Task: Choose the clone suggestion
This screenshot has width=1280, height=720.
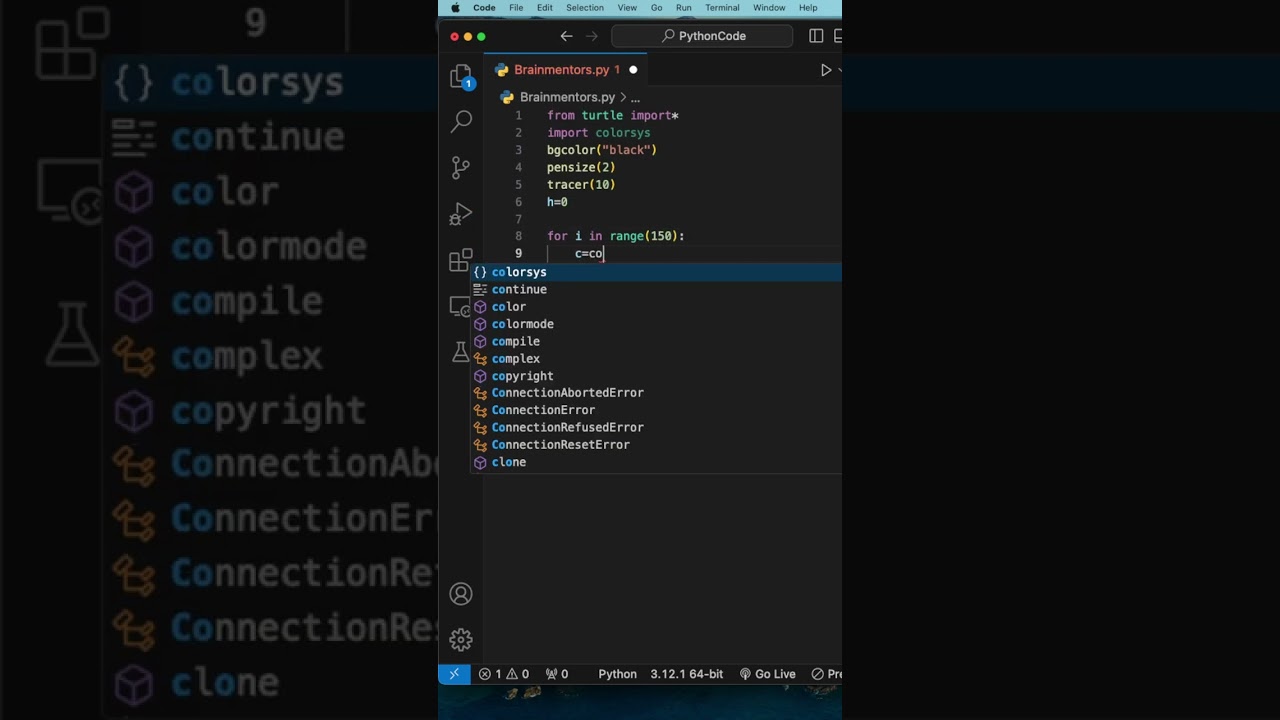Action: pos(656,462)
